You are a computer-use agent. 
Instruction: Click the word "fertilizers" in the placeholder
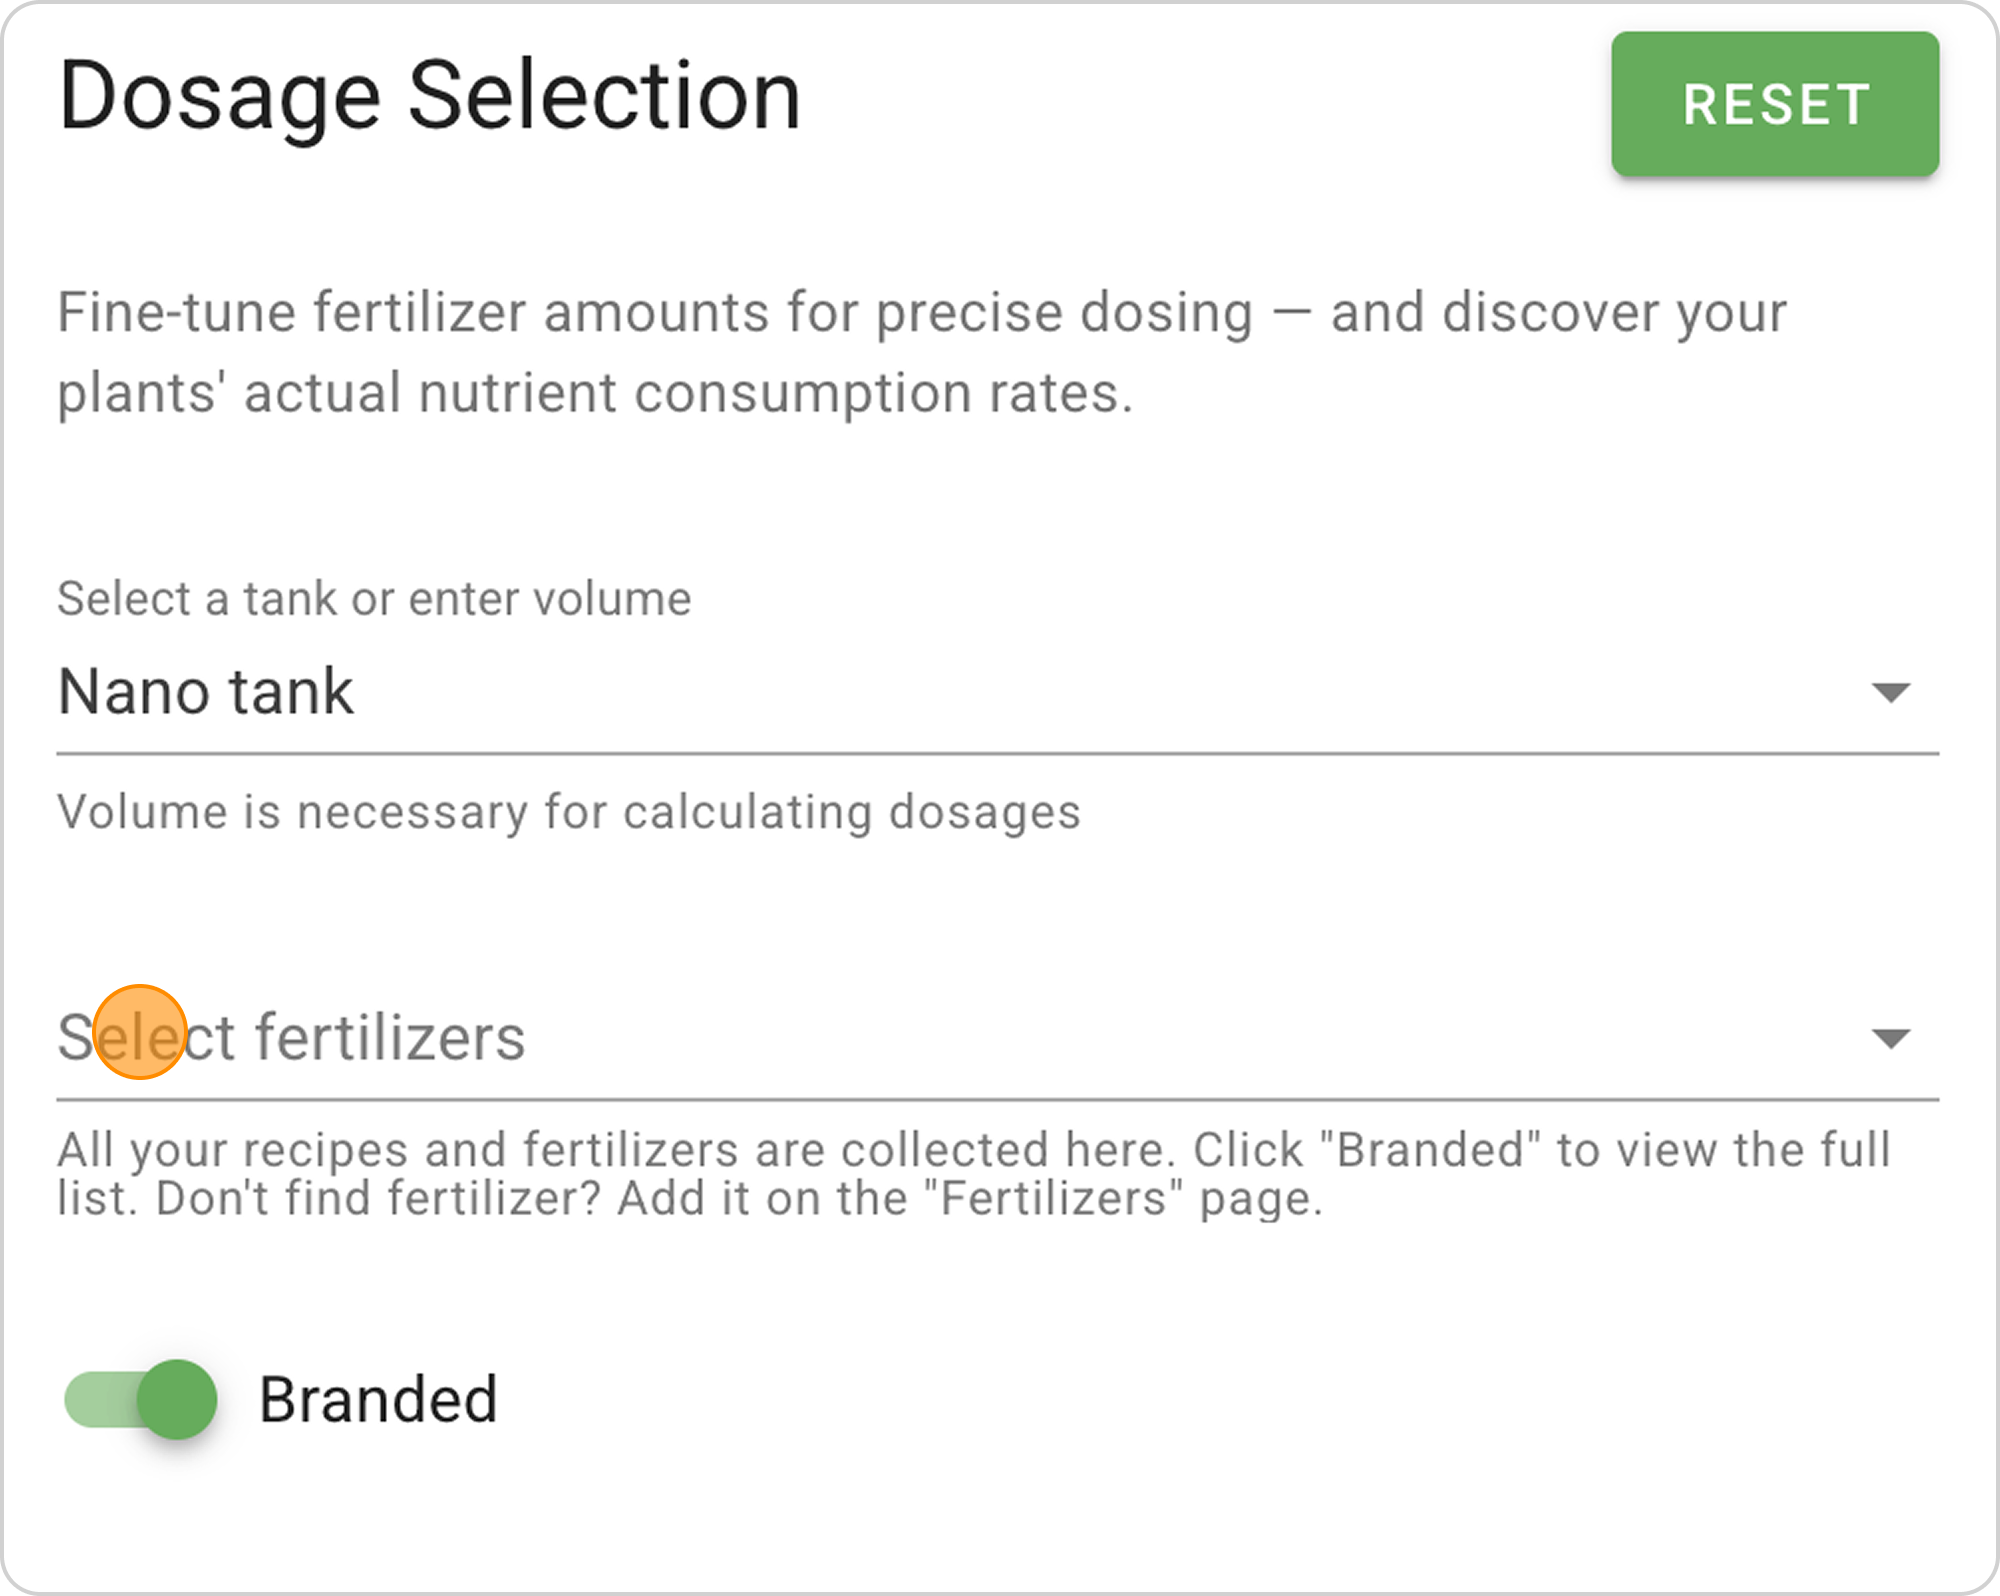[x=390, y=1038]
